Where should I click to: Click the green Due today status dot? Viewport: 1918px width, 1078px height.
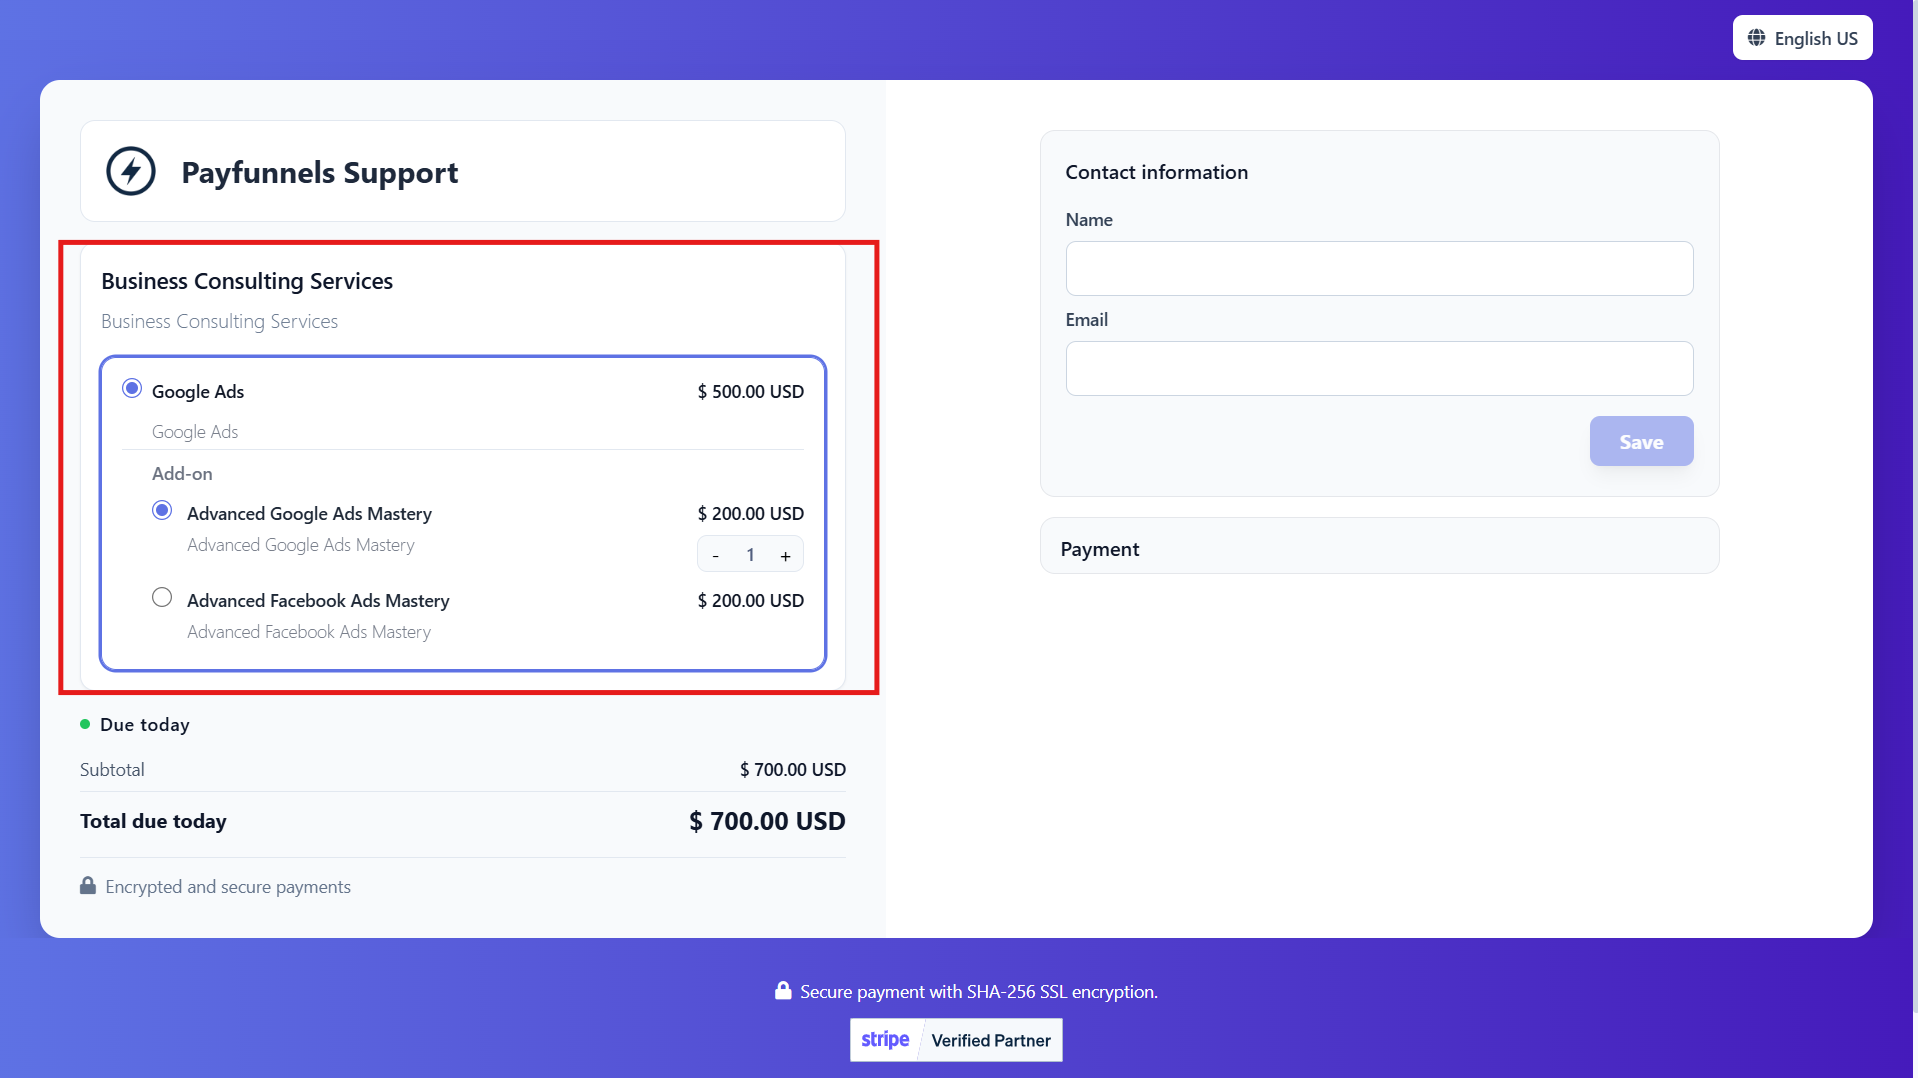pos(85,724)
